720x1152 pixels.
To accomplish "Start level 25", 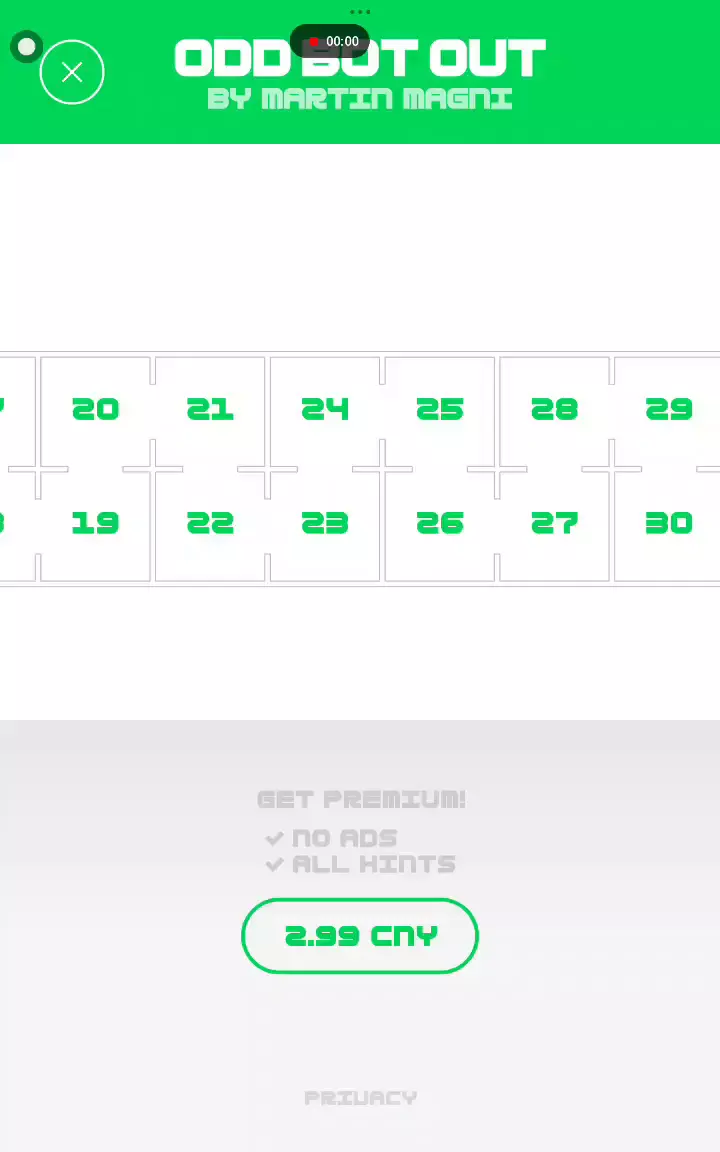I will click(x=440, y=410).
